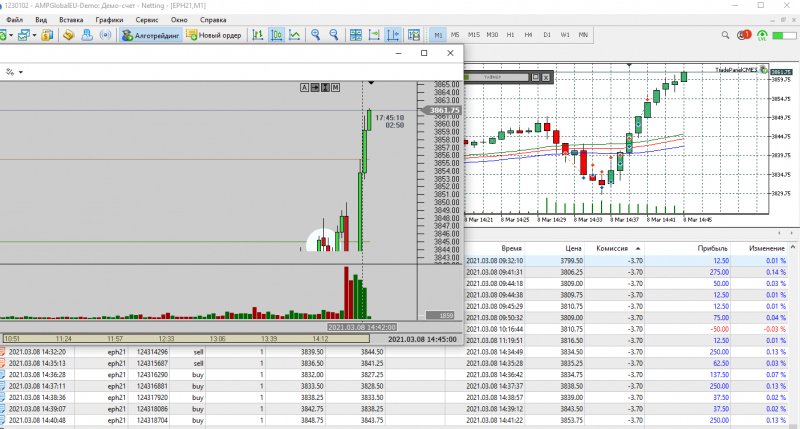Viewport: 800px width, 429px height.
Task: Open the Сервис menu
Action: click(147, 20)
